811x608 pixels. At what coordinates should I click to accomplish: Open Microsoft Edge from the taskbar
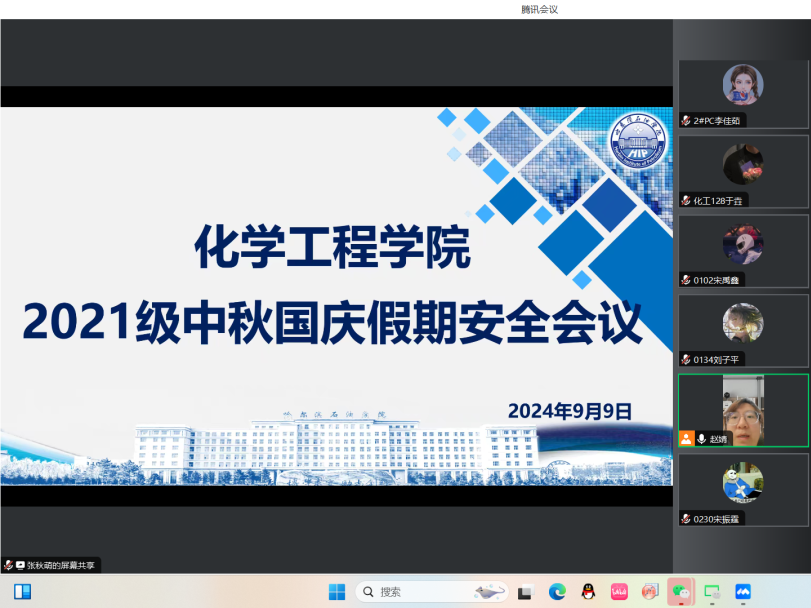(x=557, y=592)
